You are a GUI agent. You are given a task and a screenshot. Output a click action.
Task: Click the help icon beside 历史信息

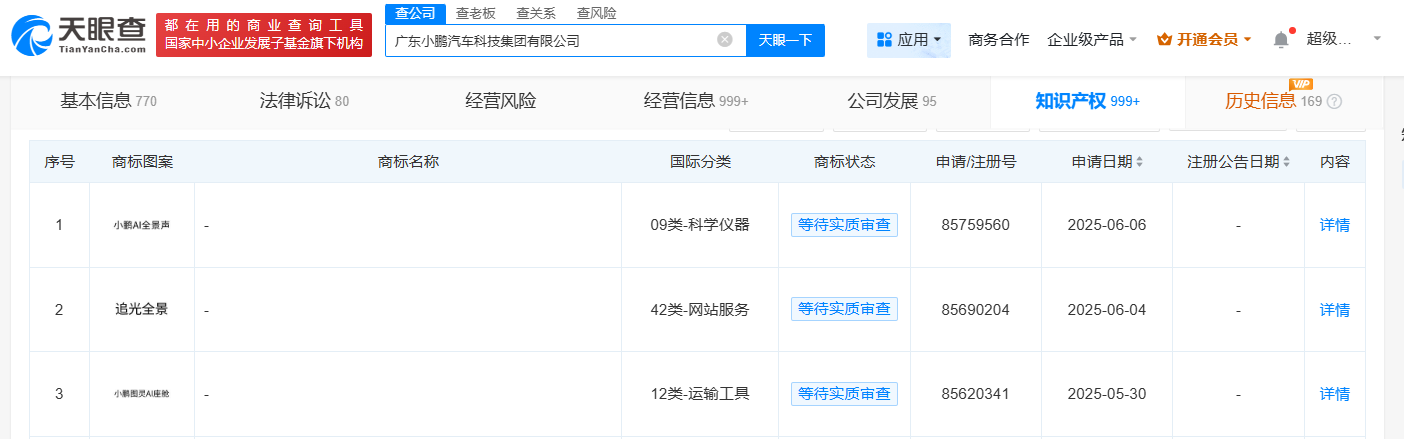coord(1334,101)
